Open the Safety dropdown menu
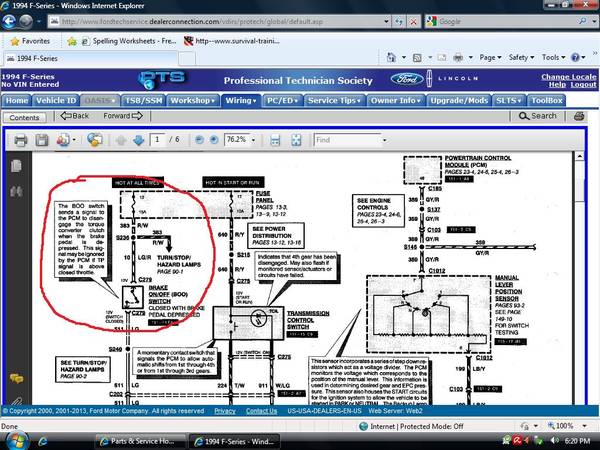The height and width of the screenshot is (450, 600). (x=521, y=58)
